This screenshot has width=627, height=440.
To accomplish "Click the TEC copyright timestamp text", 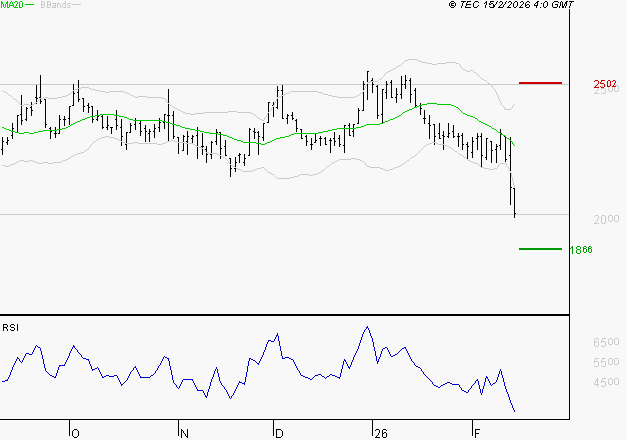I will 511,5.
